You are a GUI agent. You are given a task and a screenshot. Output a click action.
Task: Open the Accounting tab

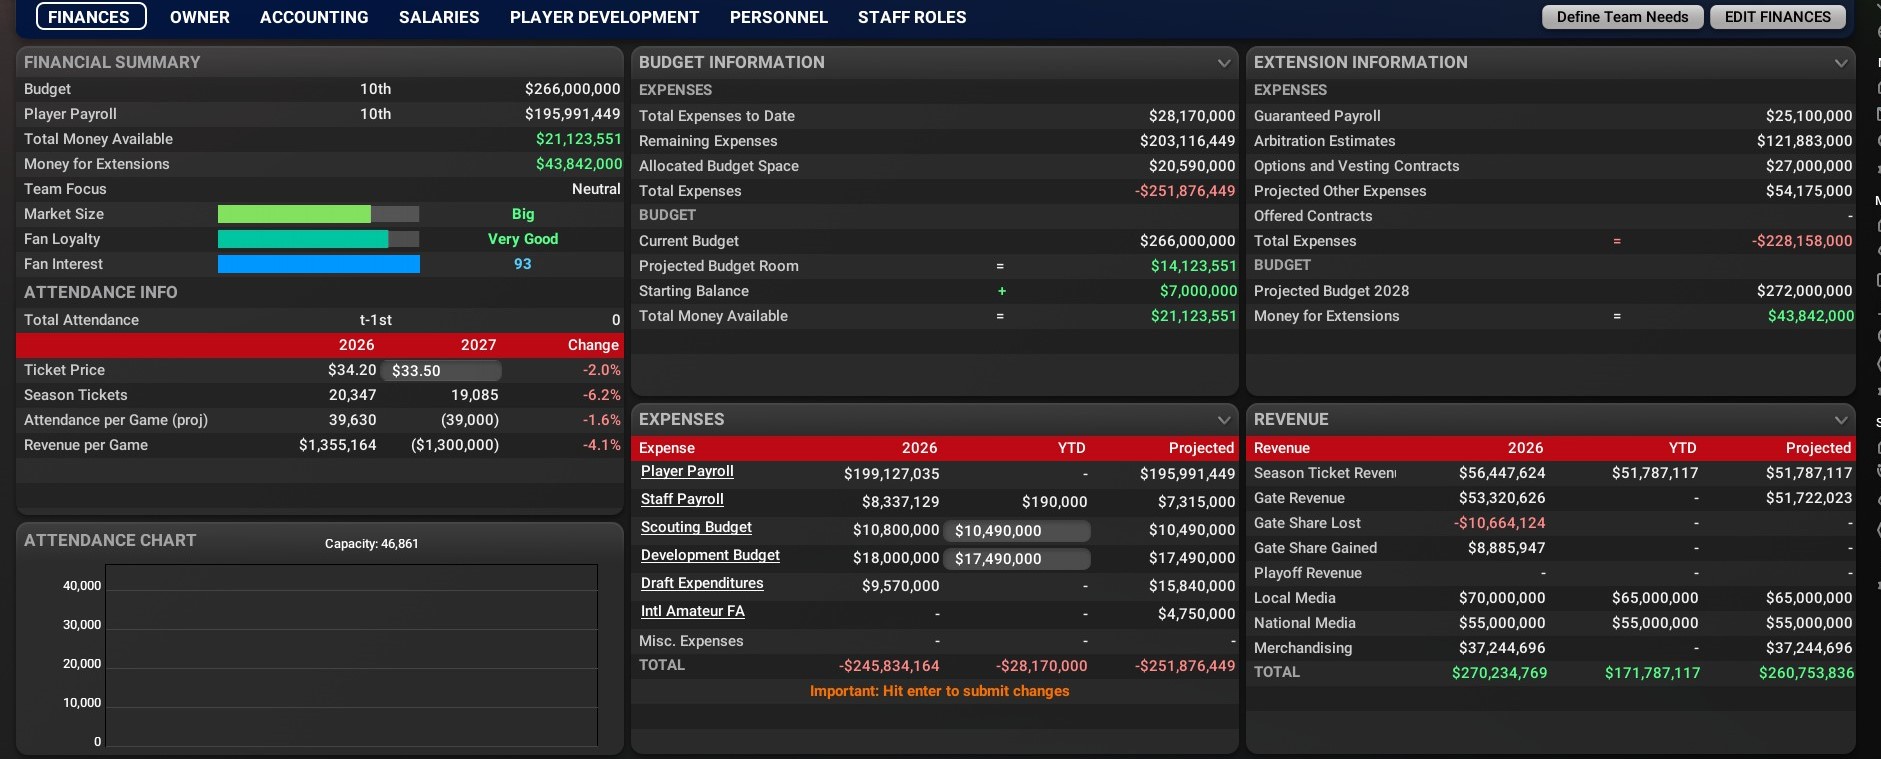tap(314, 17)
